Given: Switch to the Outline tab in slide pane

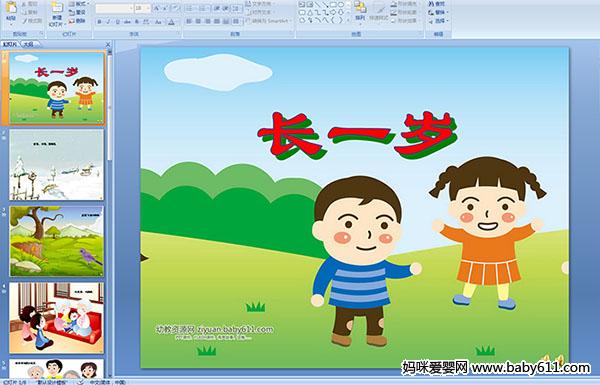Looking at the screenshot, I should pos(29,44).
